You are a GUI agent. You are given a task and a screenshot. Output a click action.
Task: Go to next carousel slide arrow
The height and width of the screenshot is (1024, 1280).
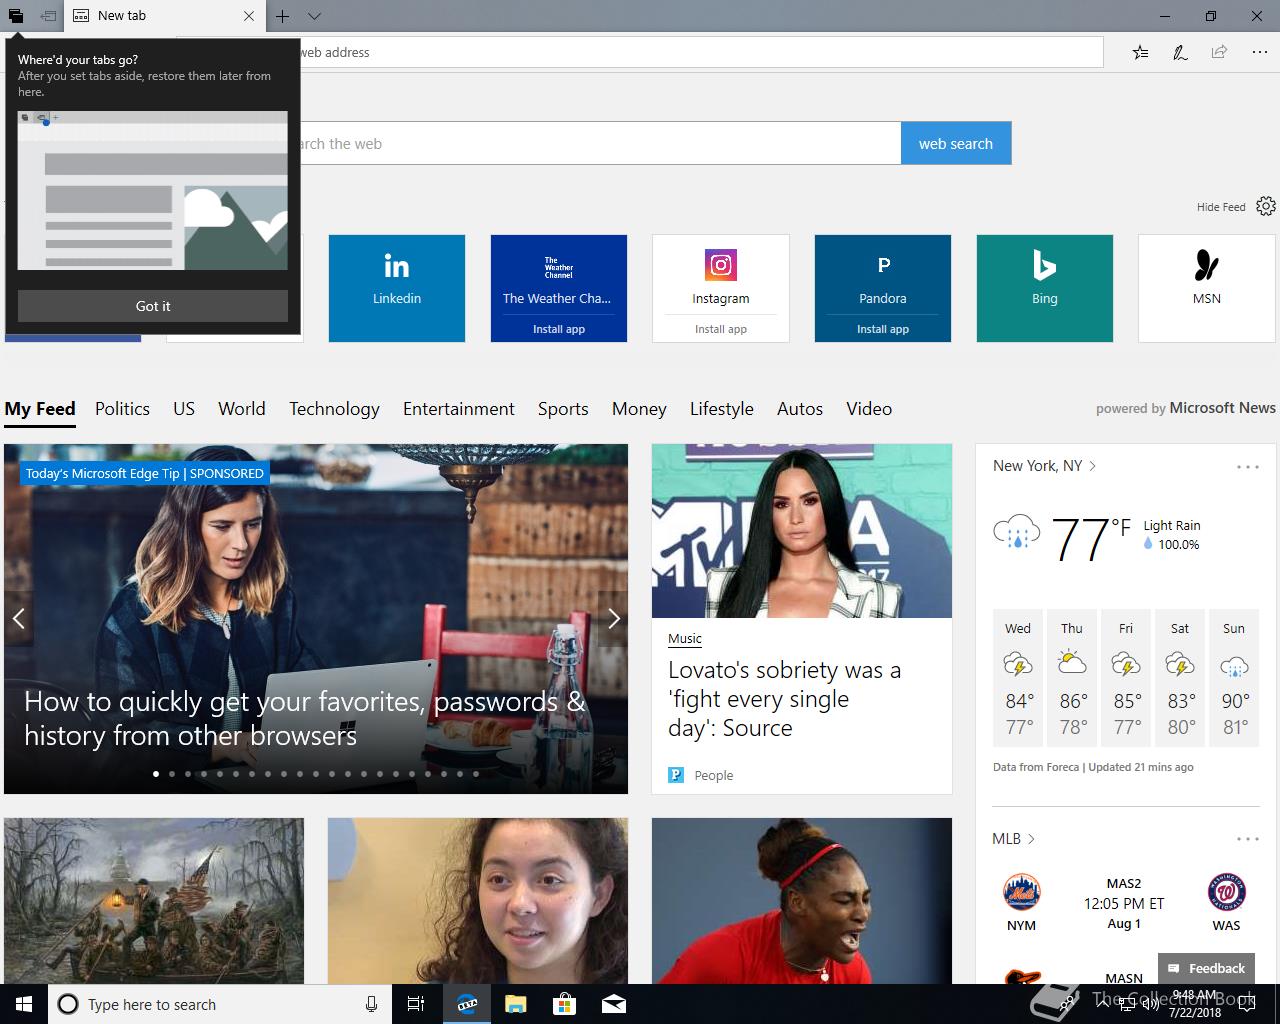tap(614, 619)
